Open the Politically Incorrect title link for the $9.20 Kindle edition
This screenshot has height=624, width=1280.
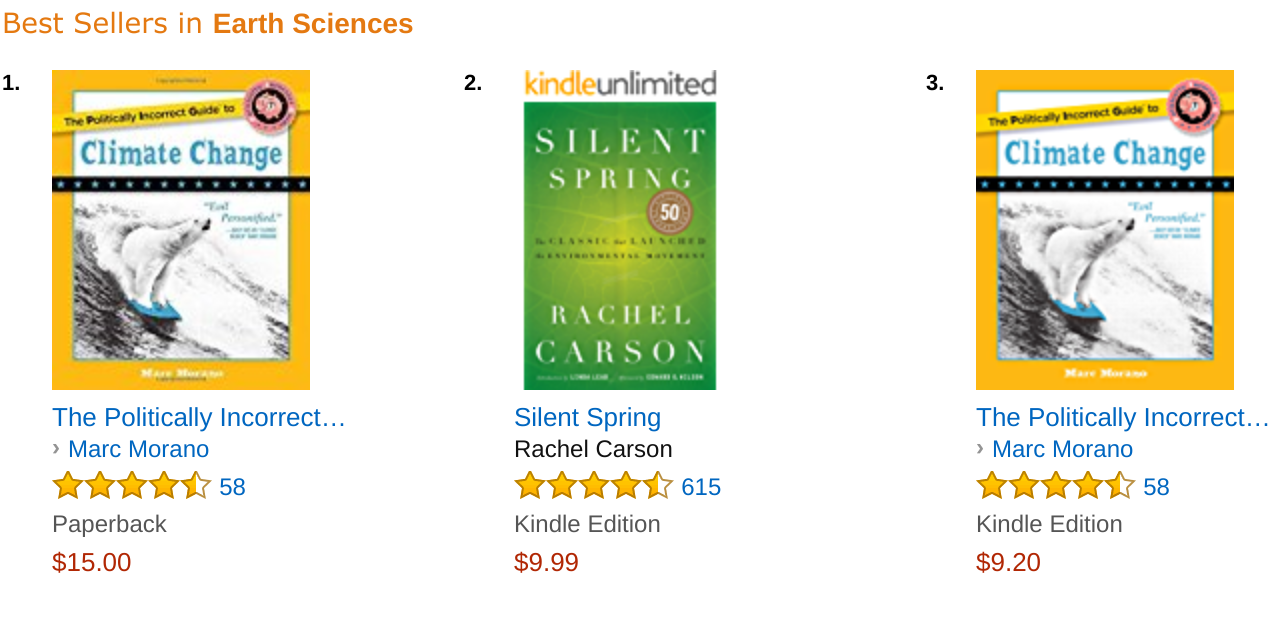tap(1123, 417)
